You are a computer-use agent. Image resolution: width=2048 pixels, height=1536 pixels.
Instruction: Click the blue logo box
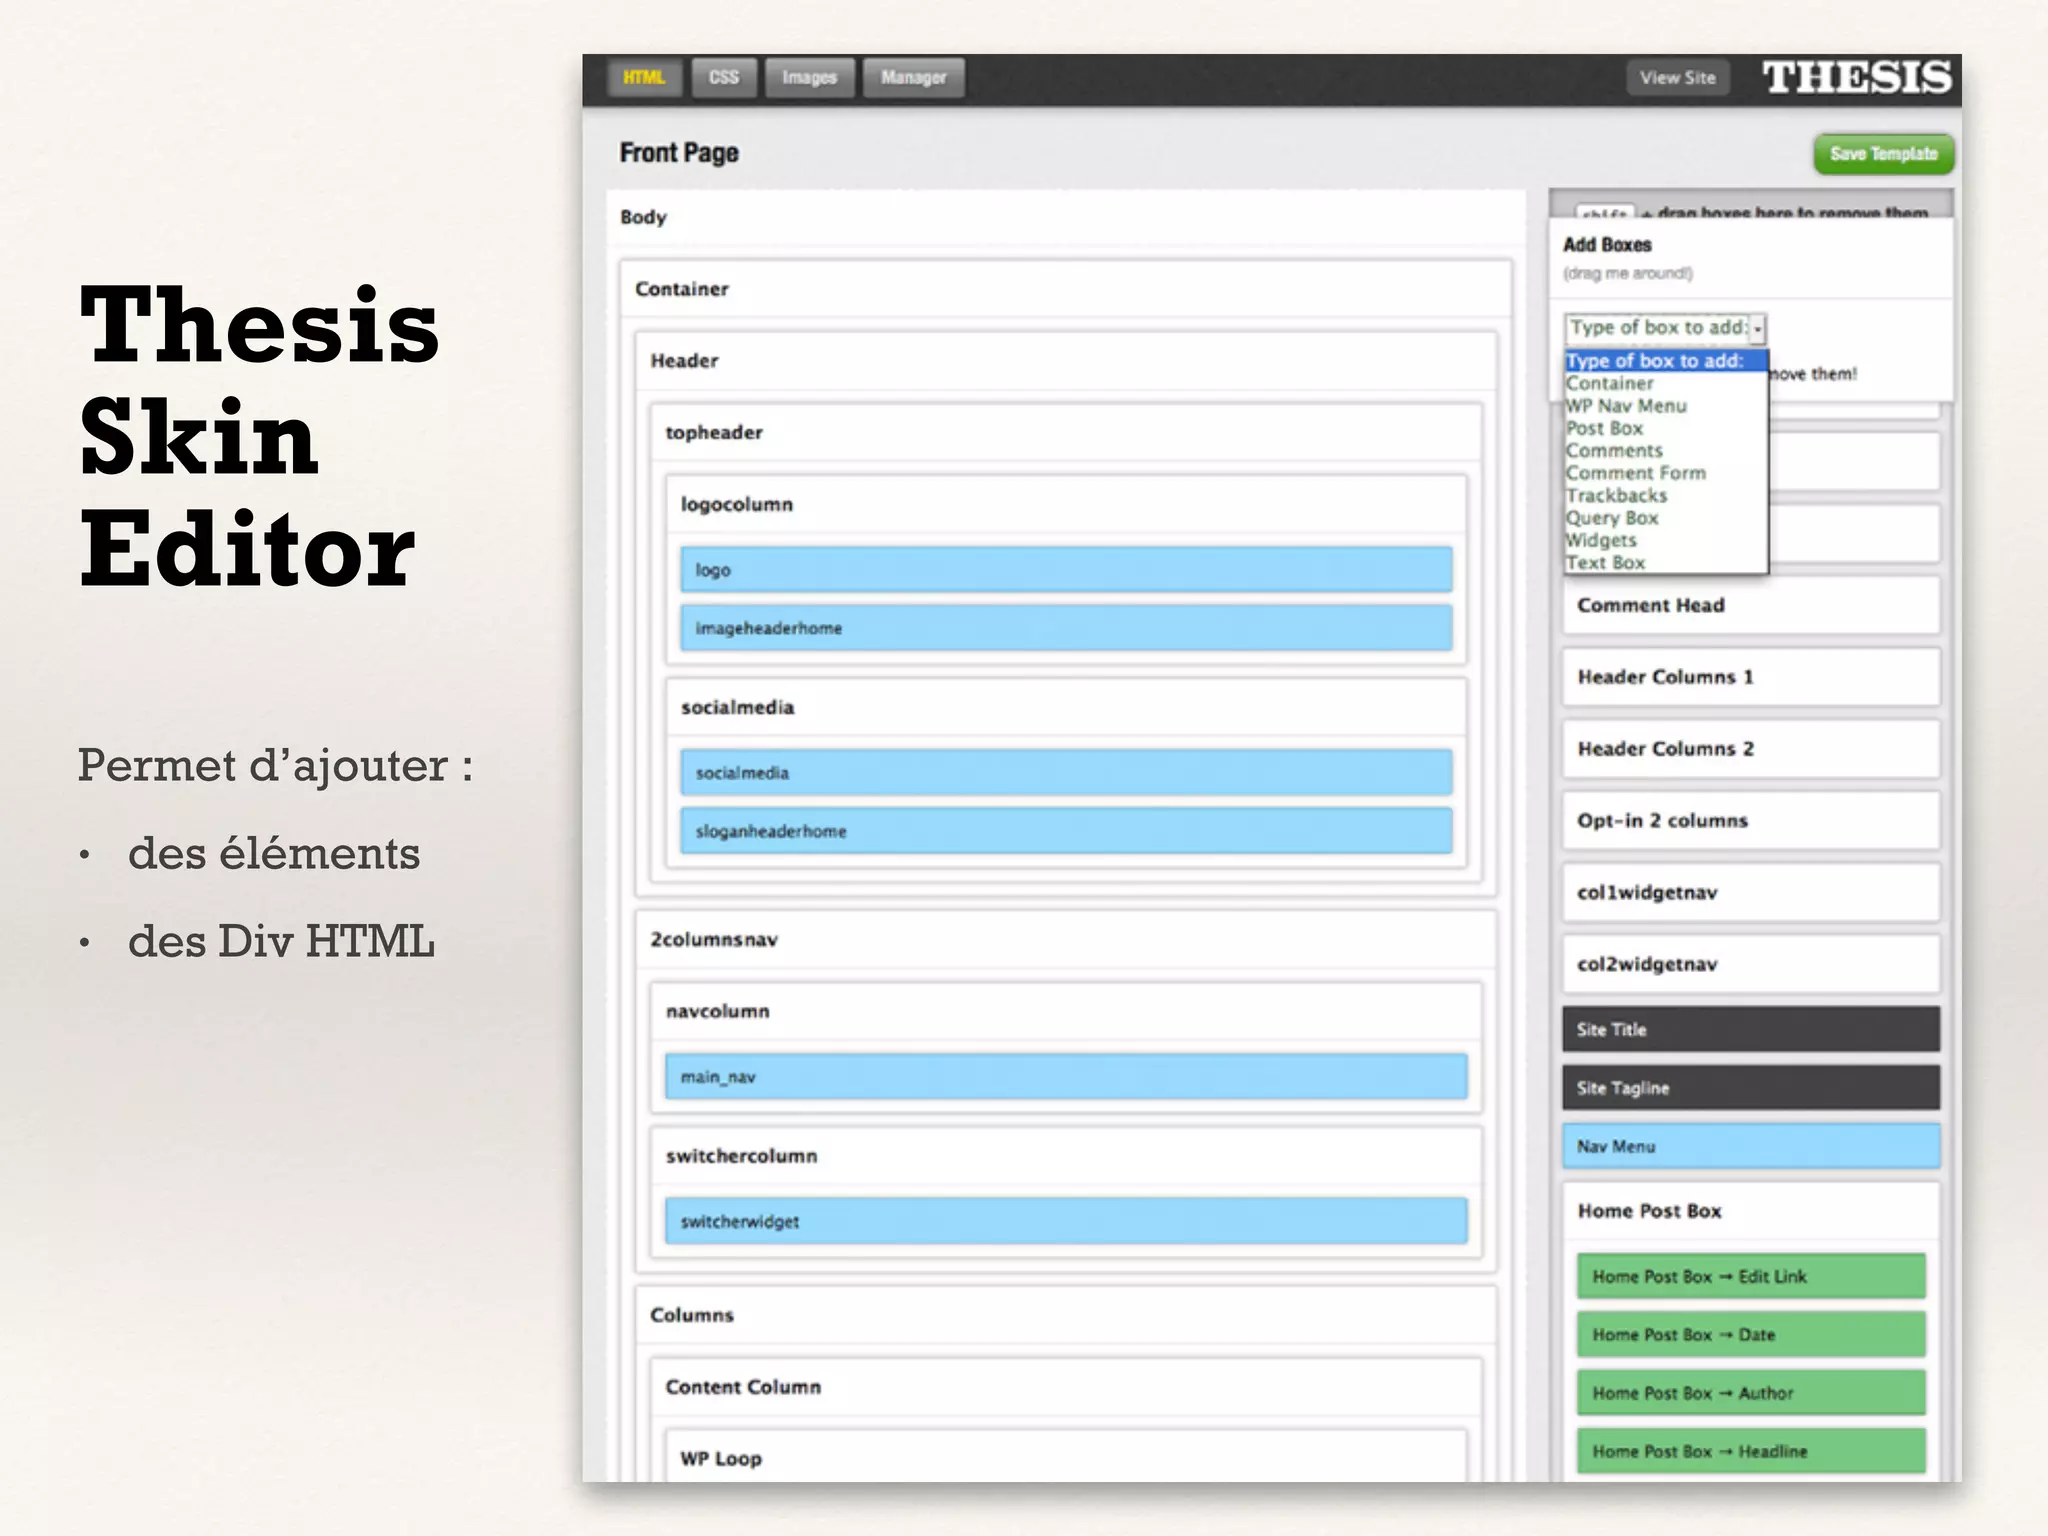1066,570
